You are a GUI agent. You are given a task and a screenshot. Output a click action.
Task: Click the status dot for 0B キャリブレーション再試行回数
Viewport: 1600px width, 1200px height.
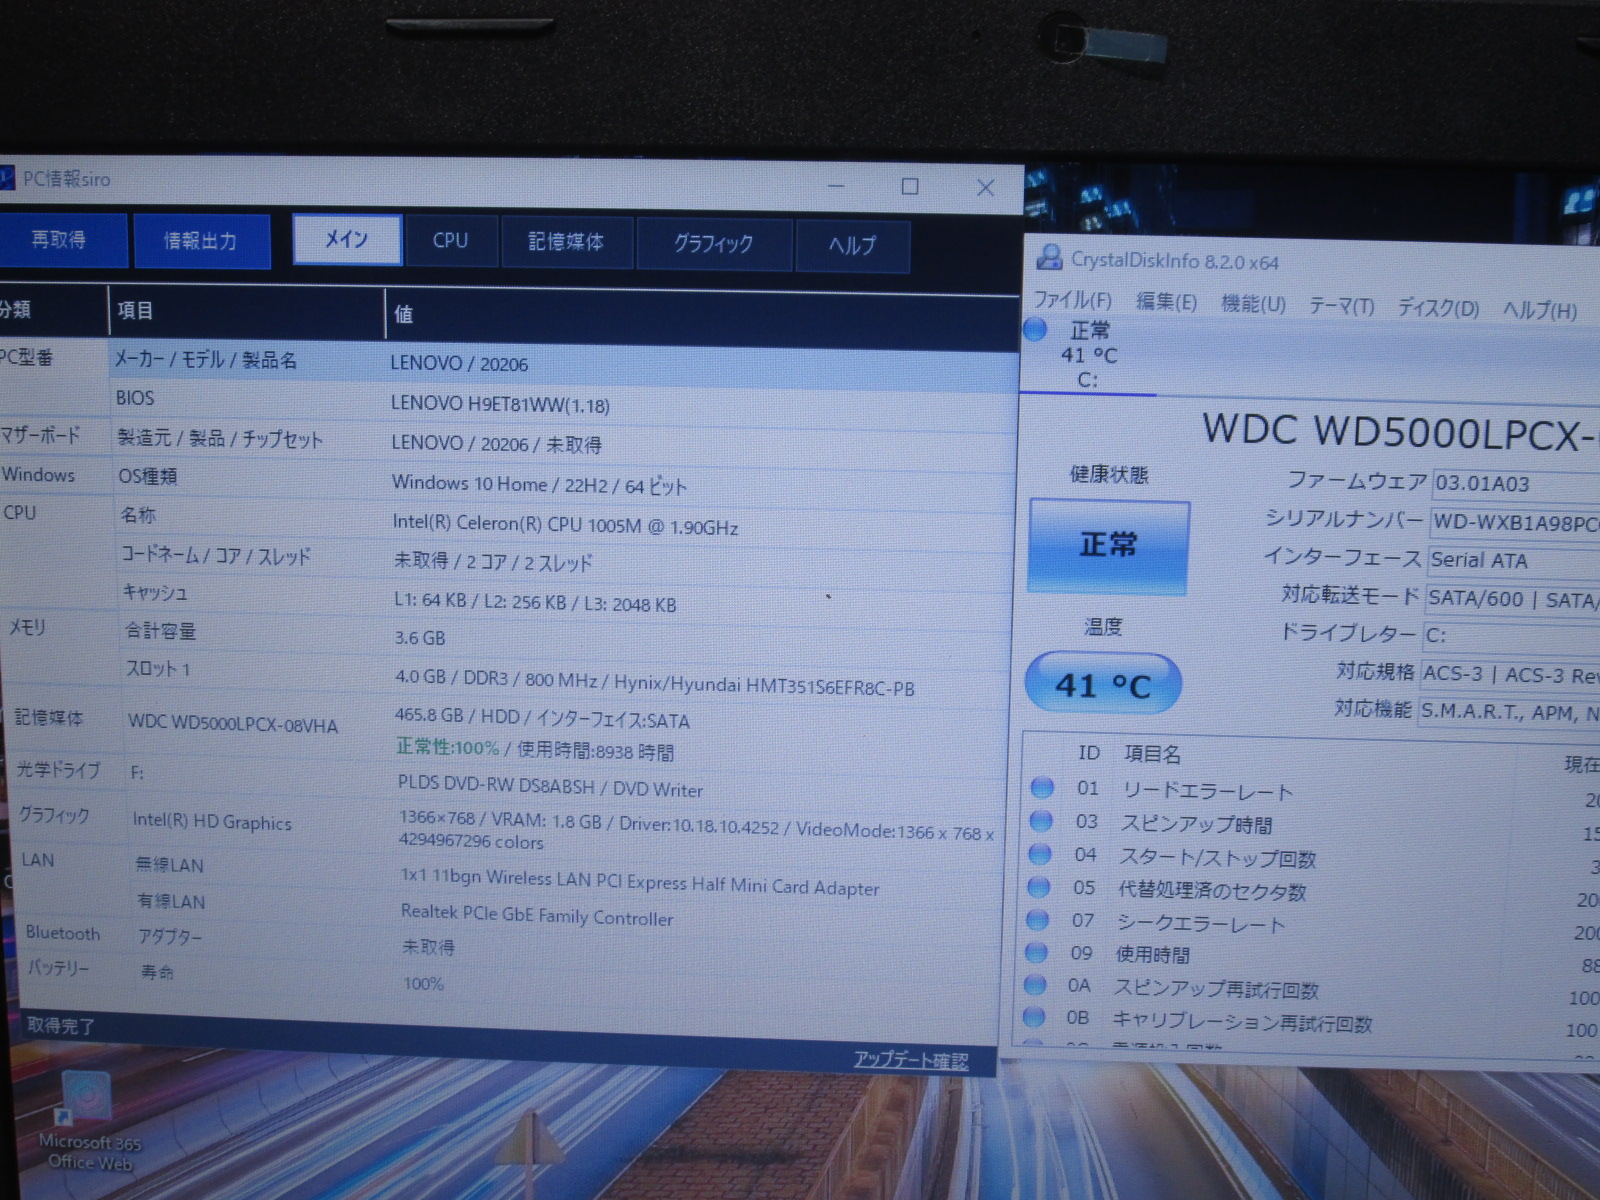tap(1035, 1017)
